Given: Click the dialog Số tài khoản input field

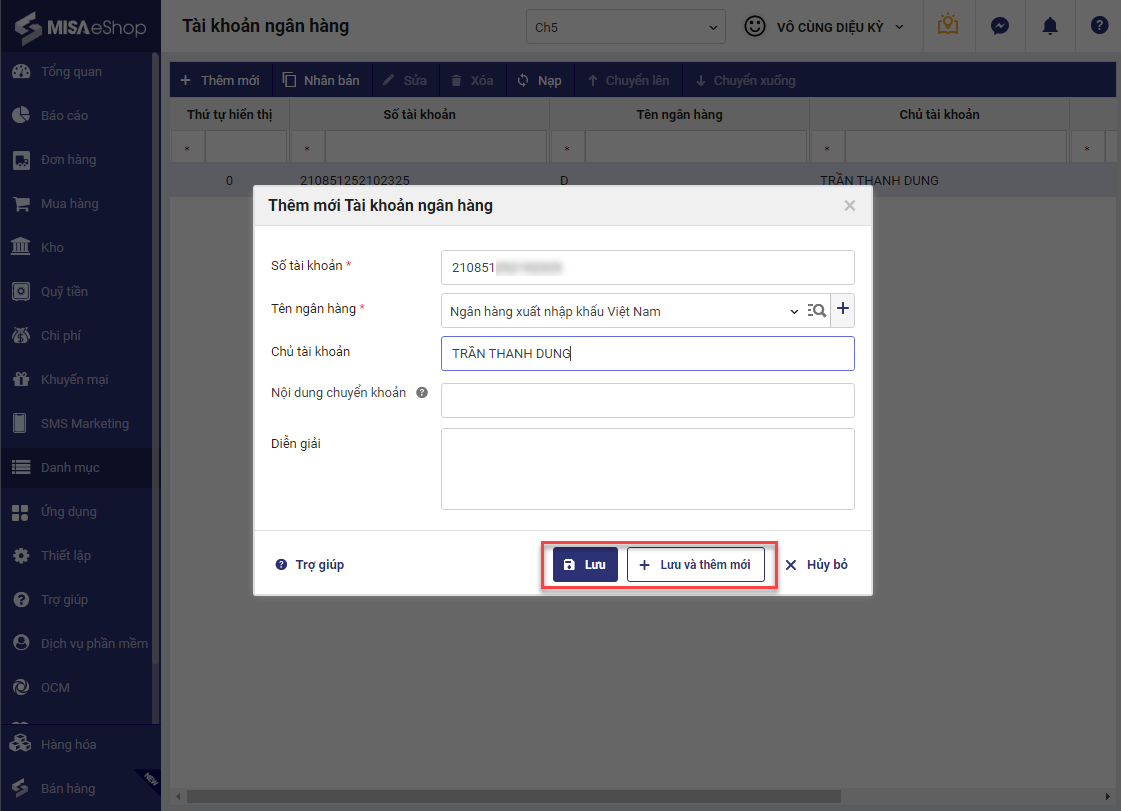Looking at the screenshot, I should coord(648,267).
